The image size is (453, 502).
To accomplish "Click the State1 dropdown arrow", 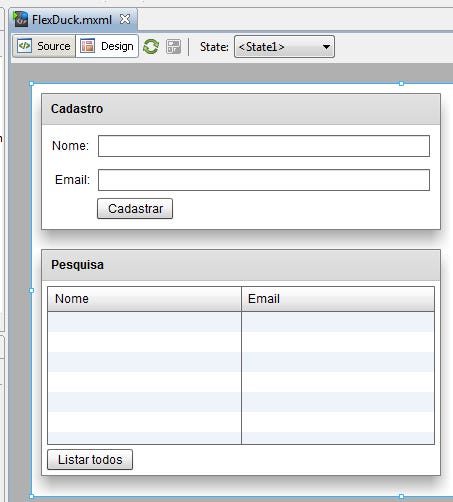I will (x=326, y=47).
